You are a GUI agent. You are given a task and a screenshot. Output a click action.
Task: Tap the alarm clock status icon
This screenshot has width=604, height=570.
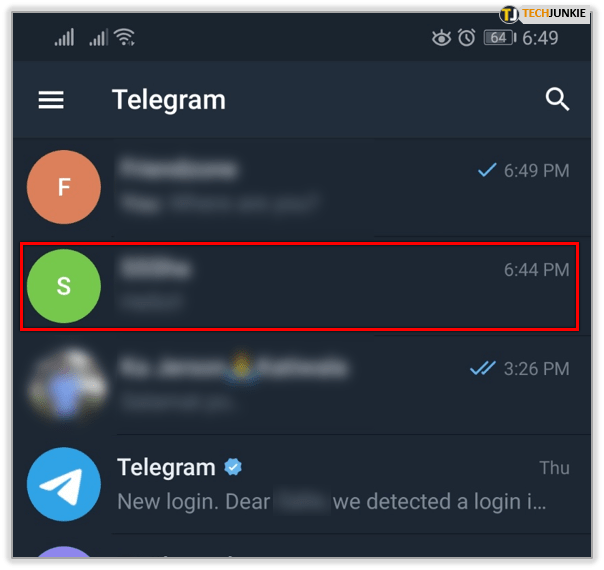pos(466,38)
